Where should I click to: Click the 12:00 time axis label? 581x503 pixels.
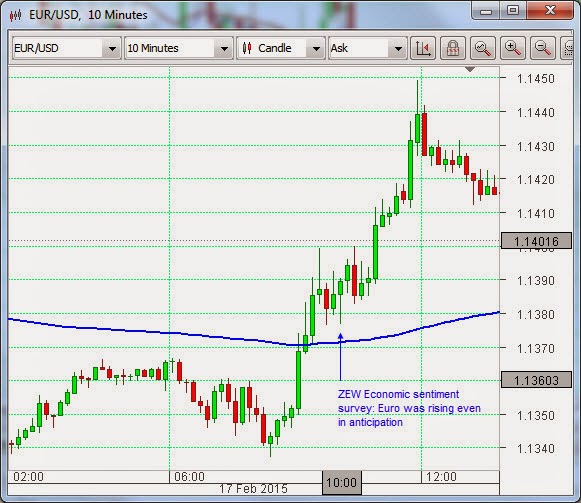[x=441, y=476]
